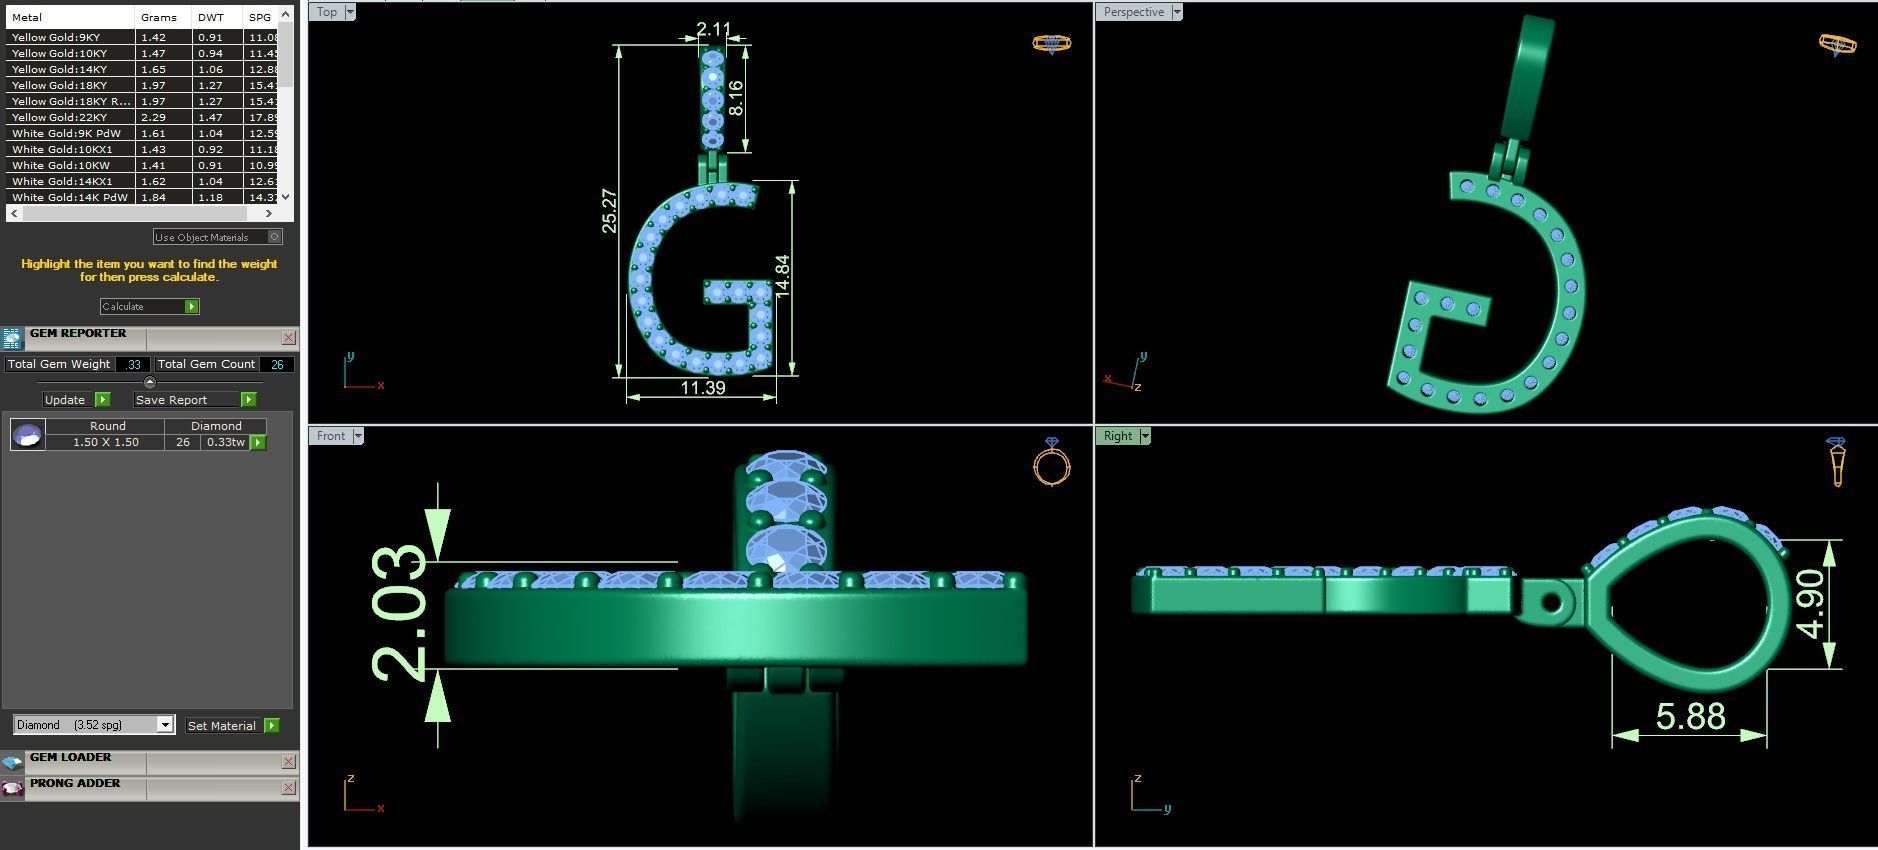Click Top viewport display mode icon
Image resolution: width=1878 pixels, height=850 pixels.
click(x=1051, y=43)
